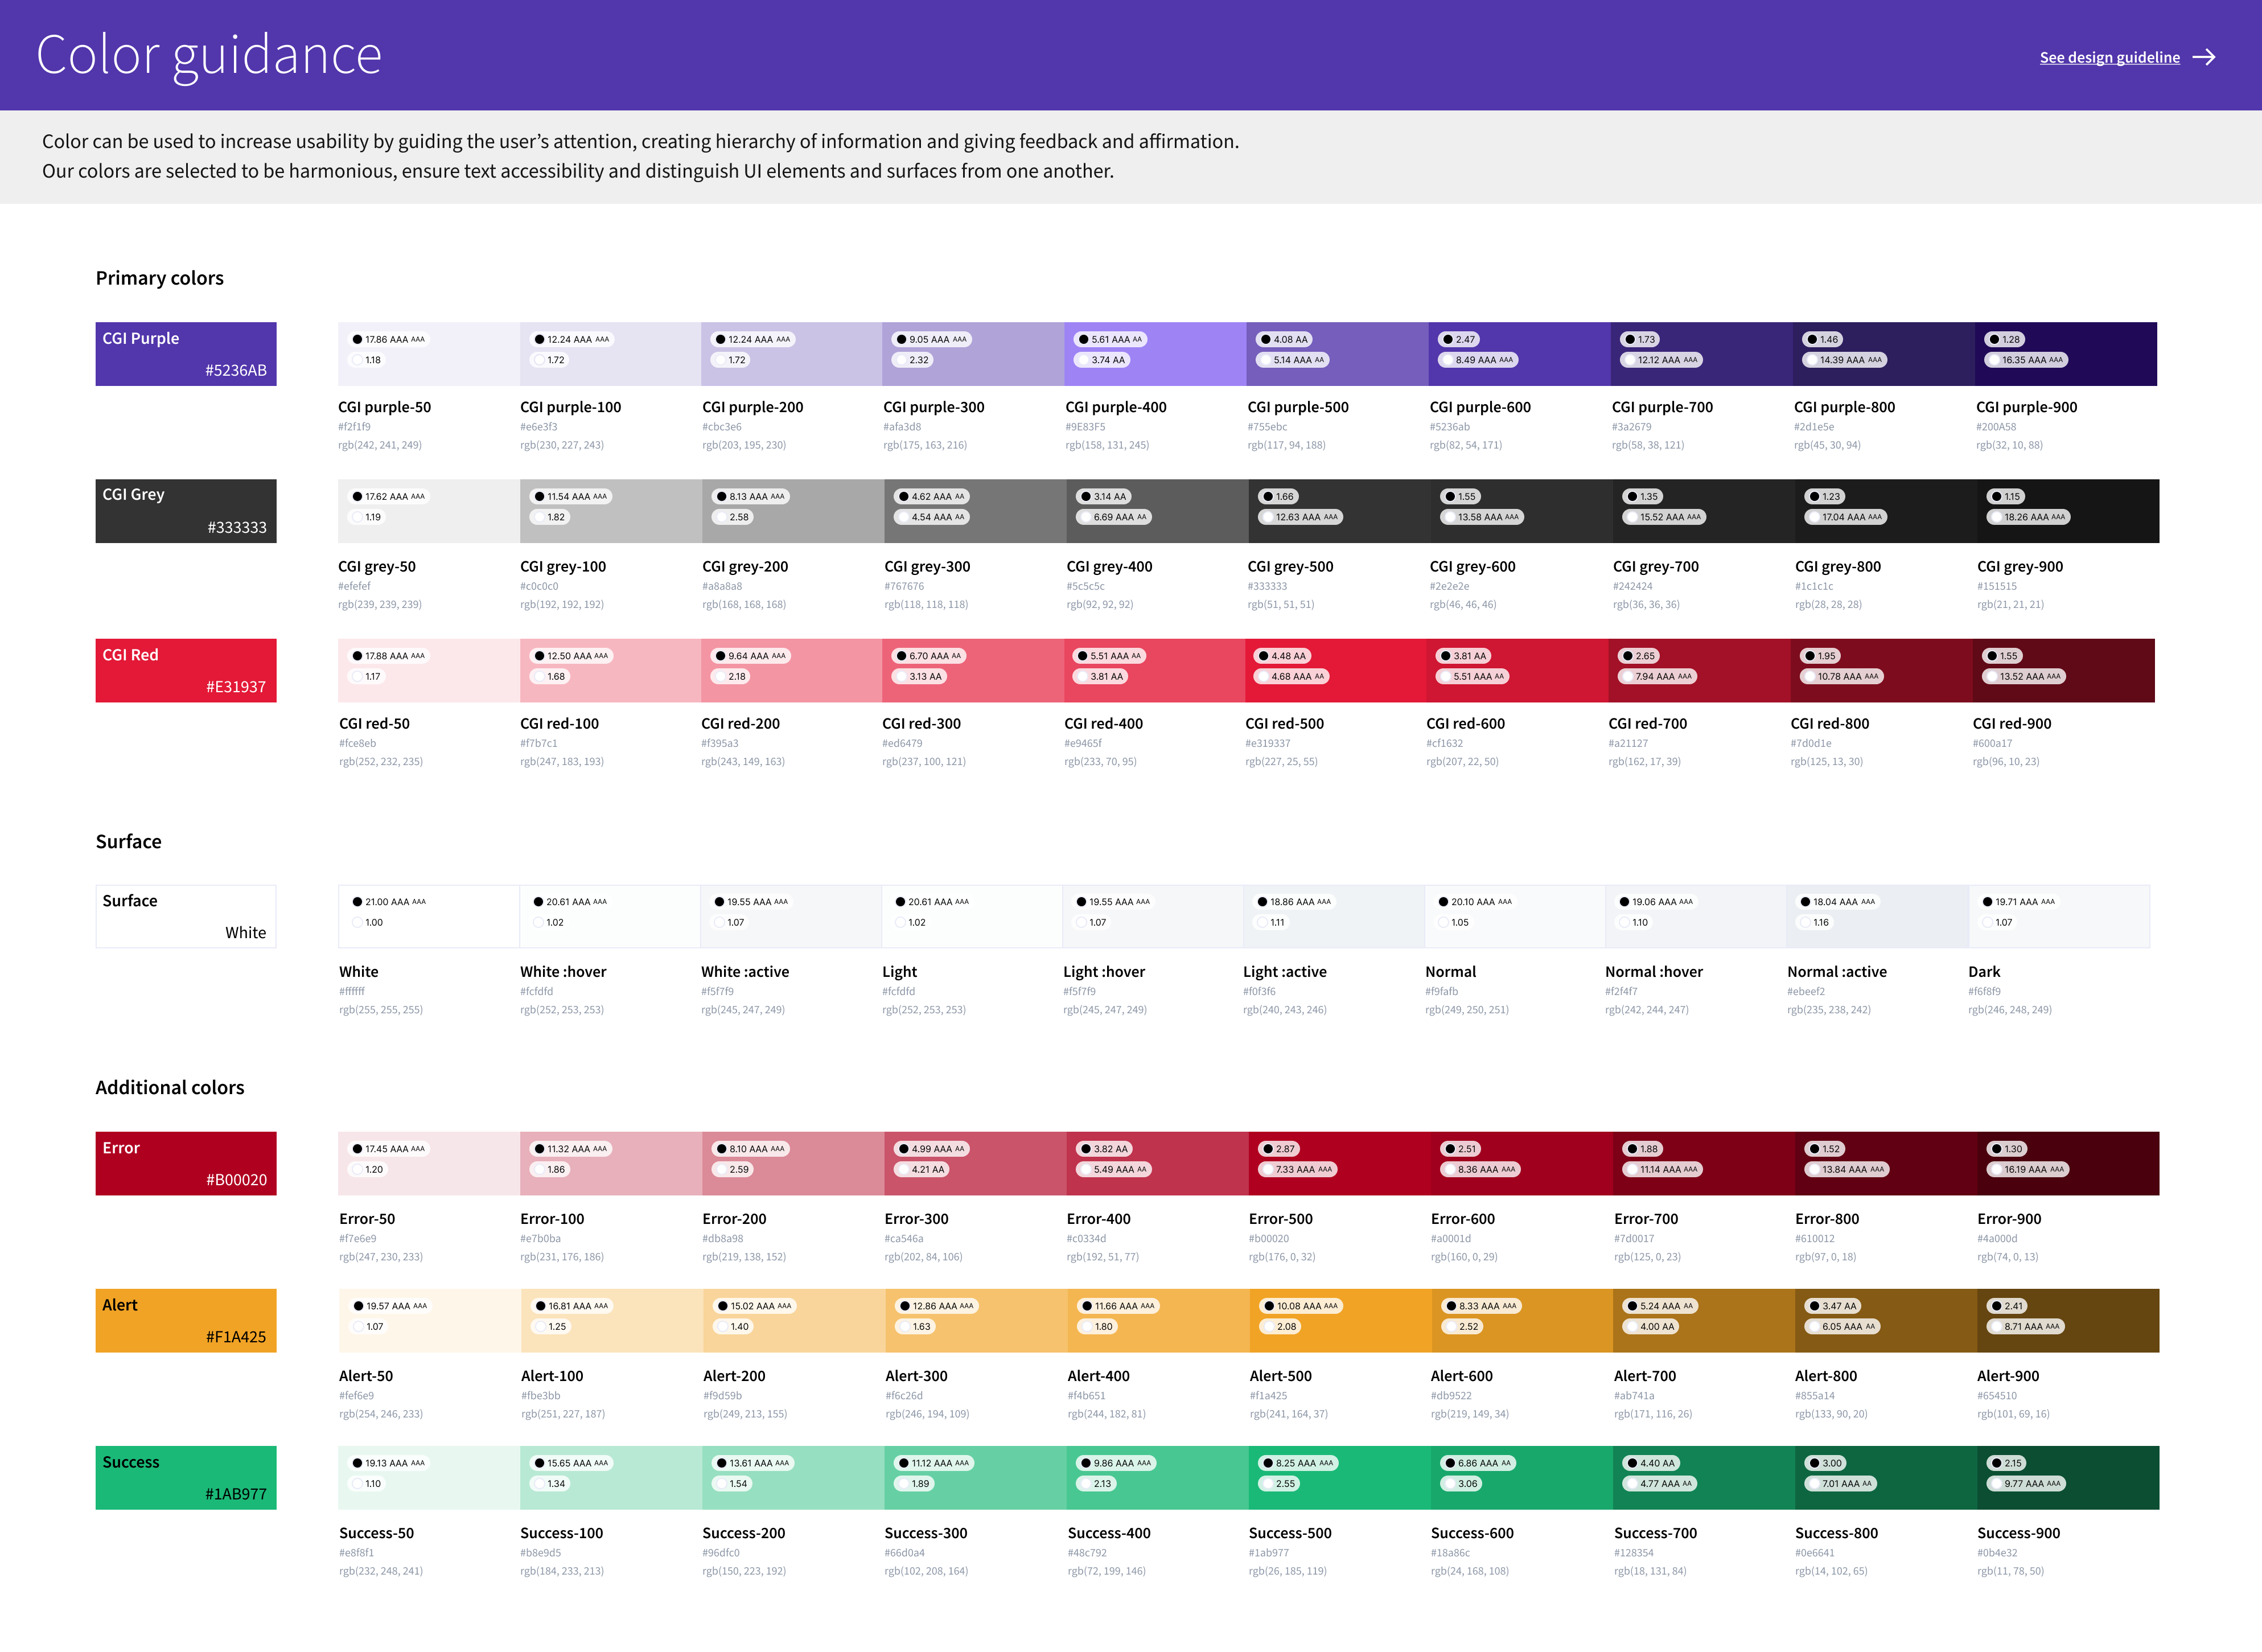Pick the Alert-600 swatch
The width and height of the screenshot is (2262, 1652).
(1522, 1320)
